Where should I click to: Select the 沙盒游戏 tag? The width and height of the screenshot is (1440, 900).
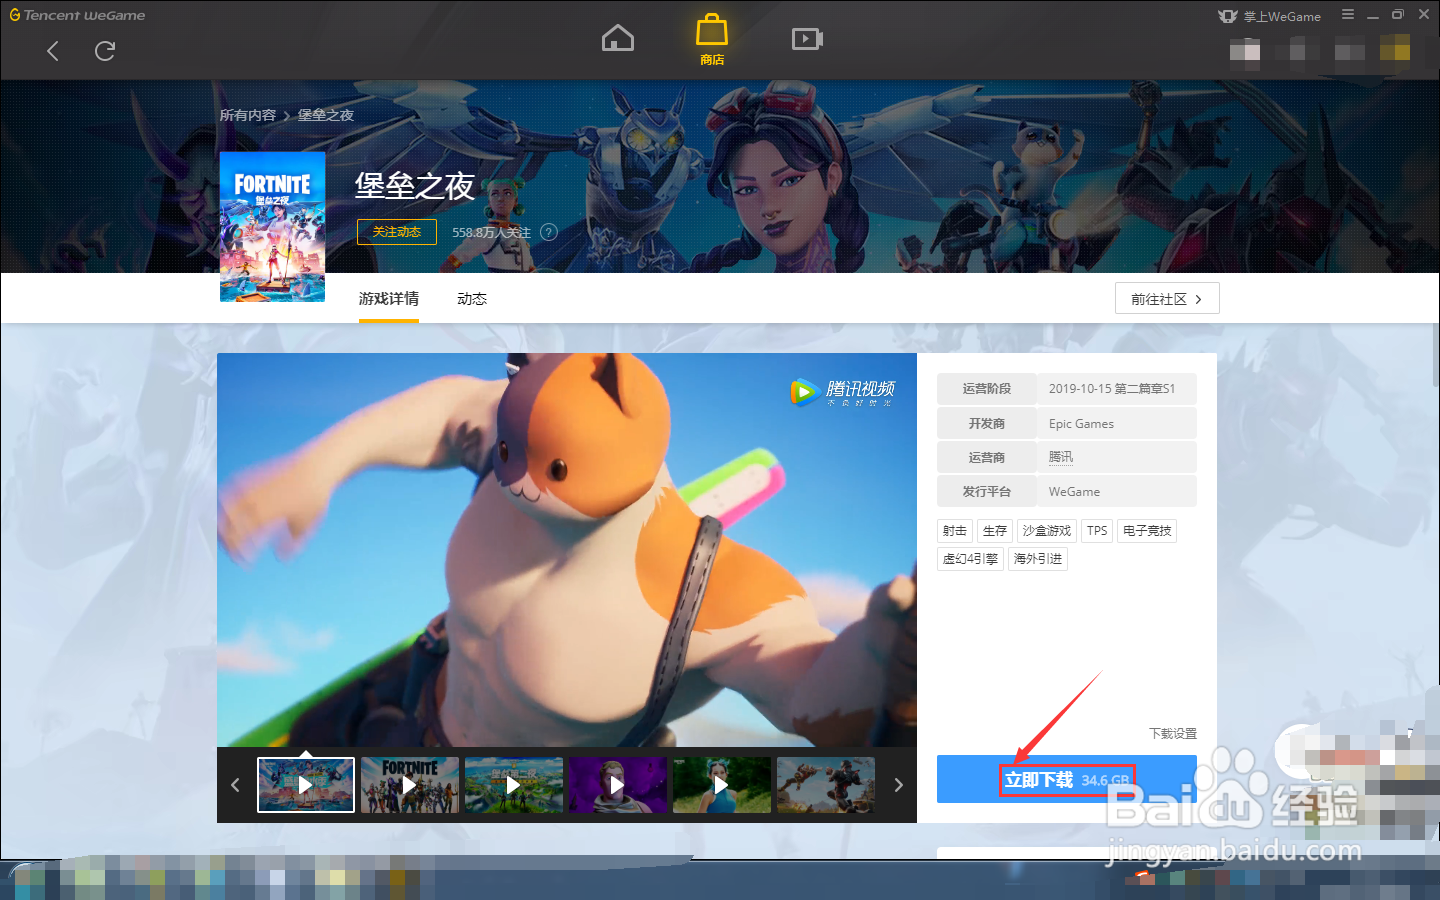[1047, 531]
